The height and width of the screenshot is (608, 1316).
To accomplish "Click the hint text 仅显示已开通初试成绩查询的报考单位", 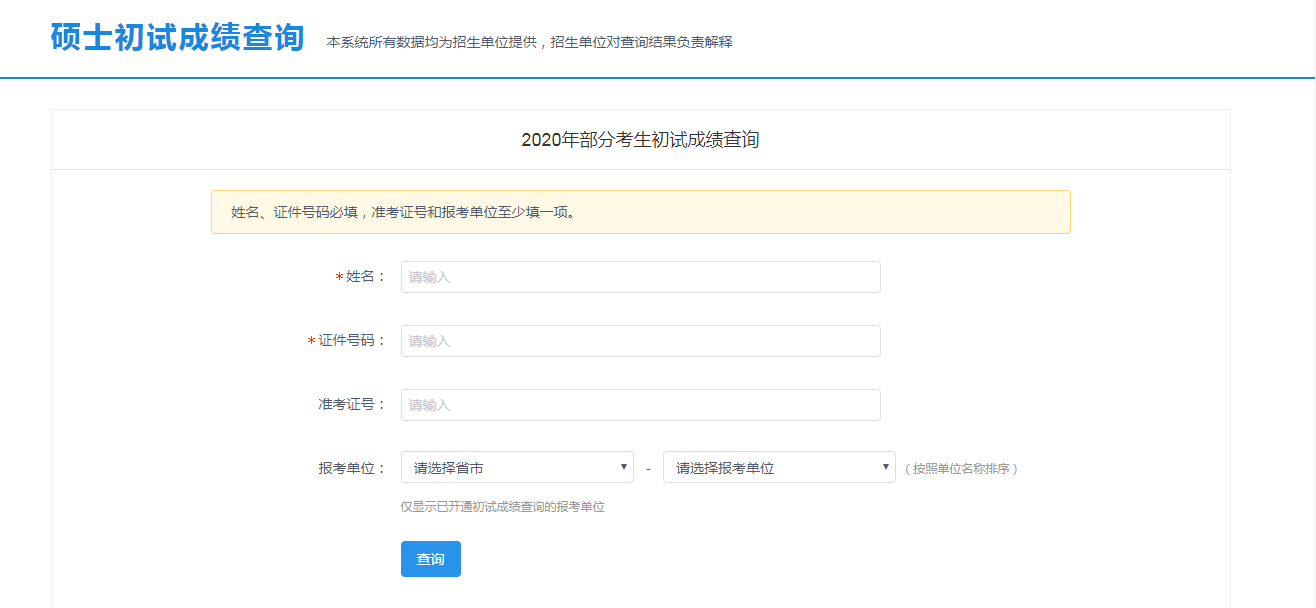I will 502,507.
